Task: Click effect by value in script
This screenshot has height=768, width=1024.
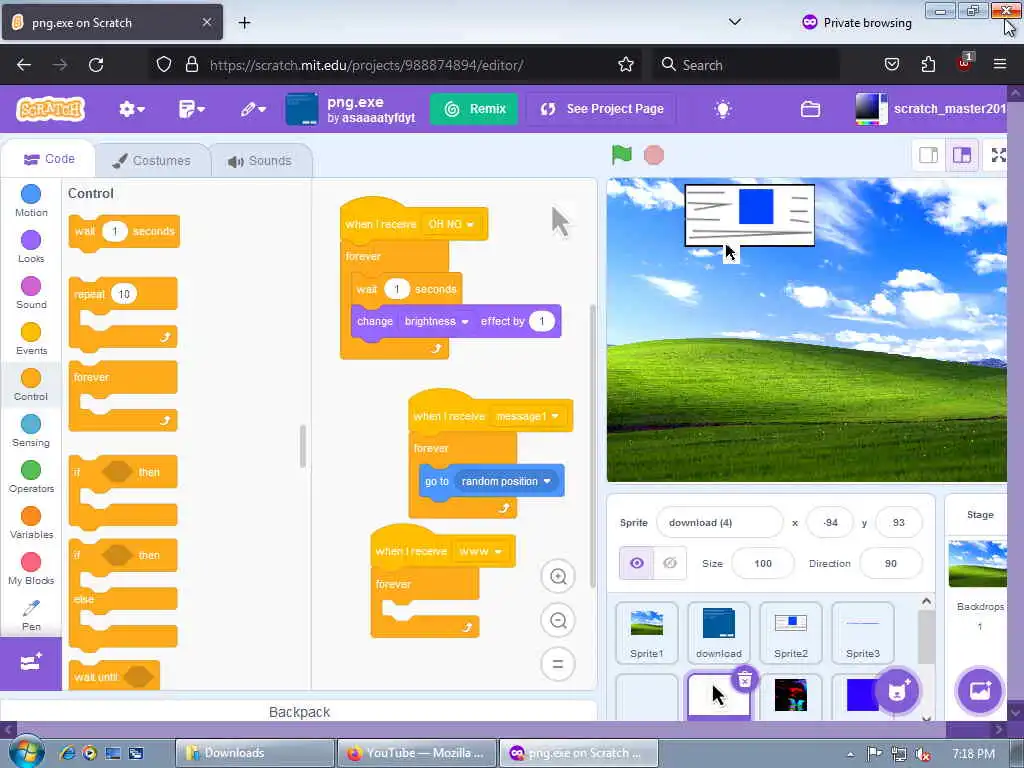Action: click(x=541, y=321)
